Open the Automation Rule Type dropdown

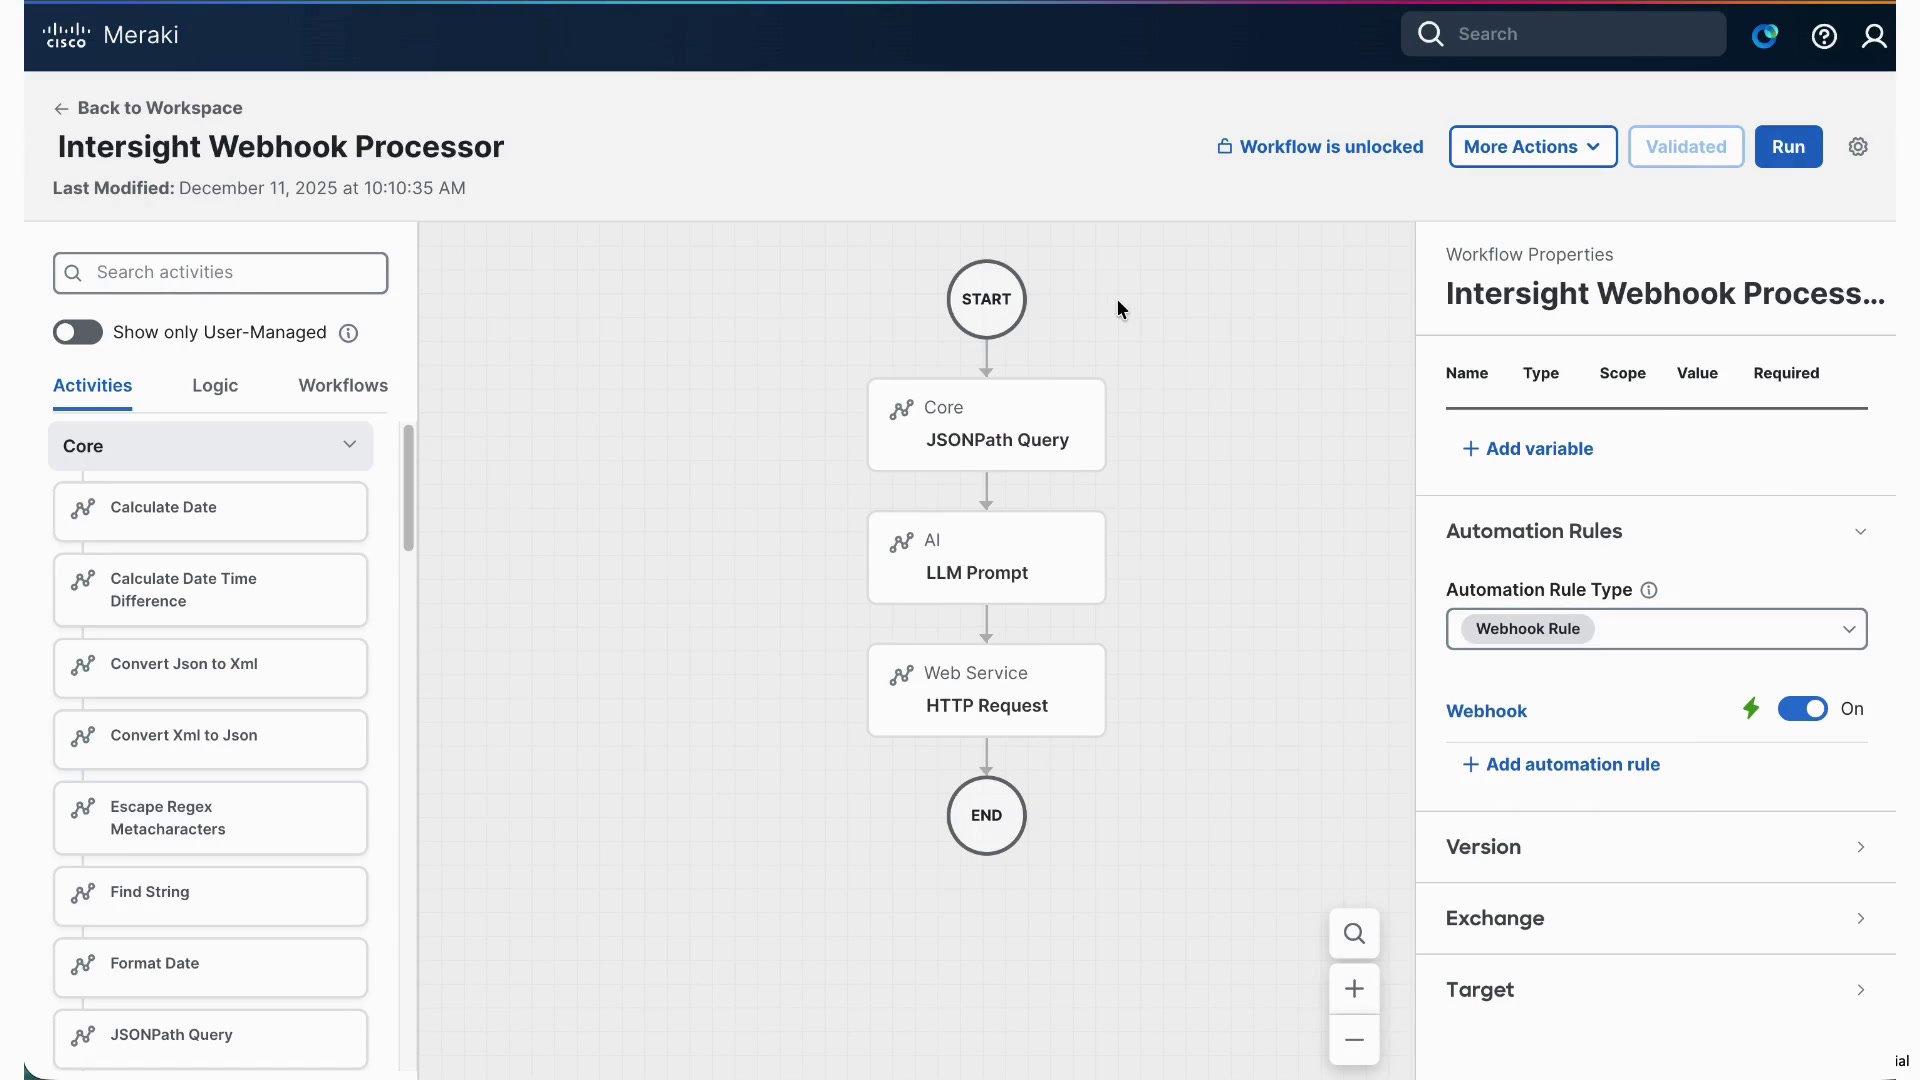[1656, 629]
